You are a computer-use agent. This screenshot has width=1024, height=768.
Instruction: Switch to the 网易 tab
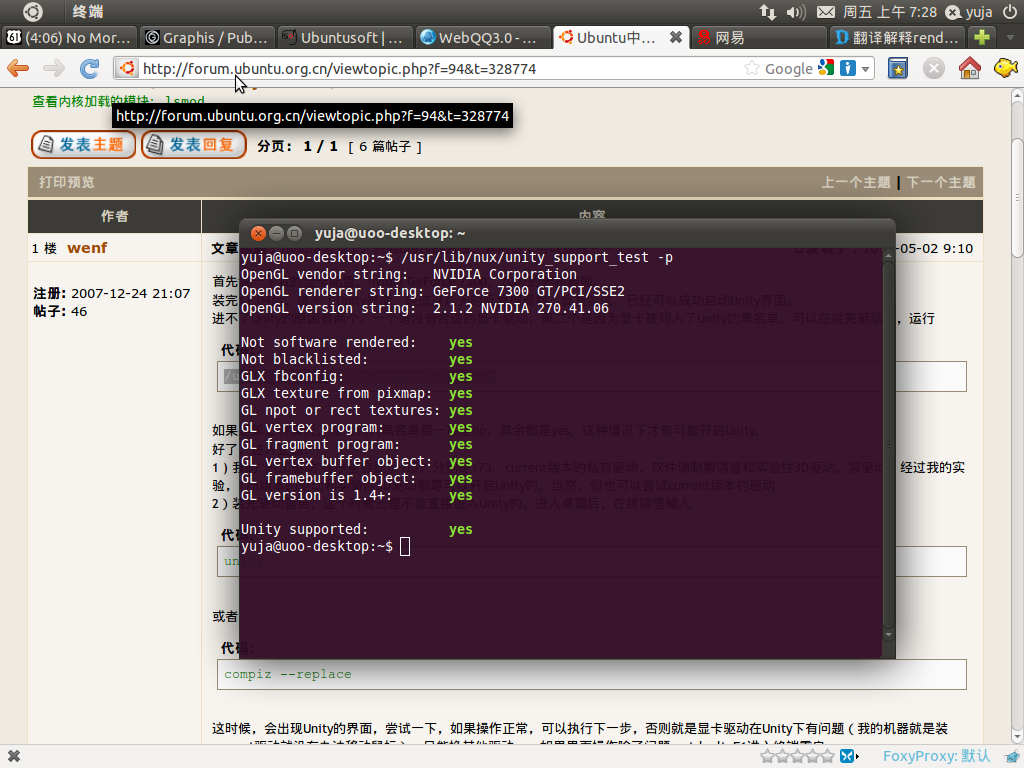760,37
